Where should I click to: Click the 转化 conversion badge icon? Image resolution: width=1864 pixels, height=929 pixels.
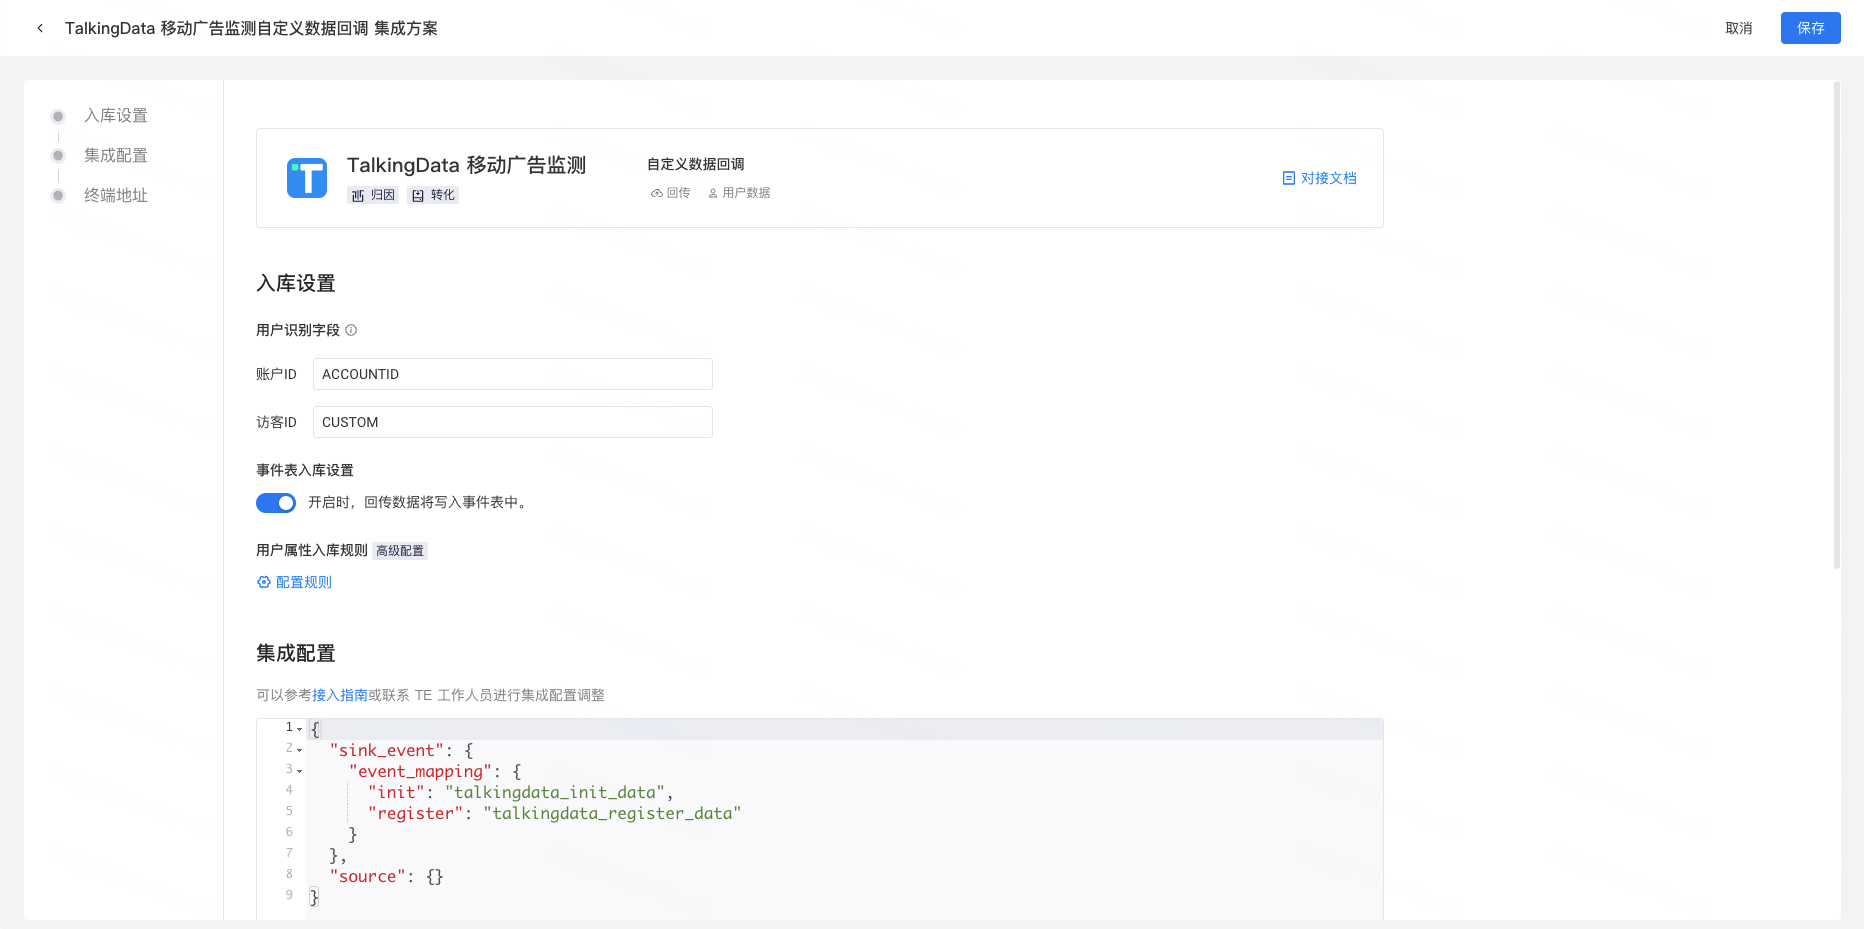[x=420, y=195]
